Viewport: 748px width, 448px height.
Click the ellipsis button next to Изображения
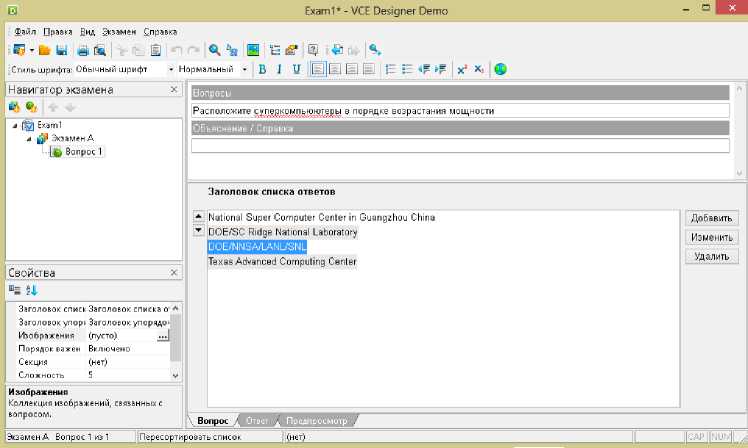[163, 336]
